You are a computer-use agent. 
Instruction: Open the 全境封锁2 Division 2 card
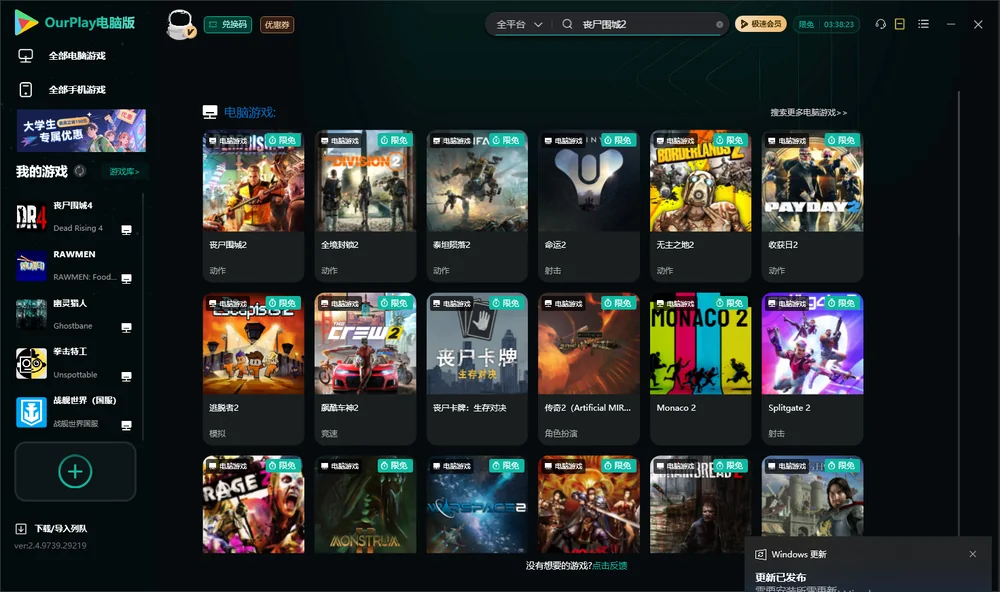pos(365,206)
